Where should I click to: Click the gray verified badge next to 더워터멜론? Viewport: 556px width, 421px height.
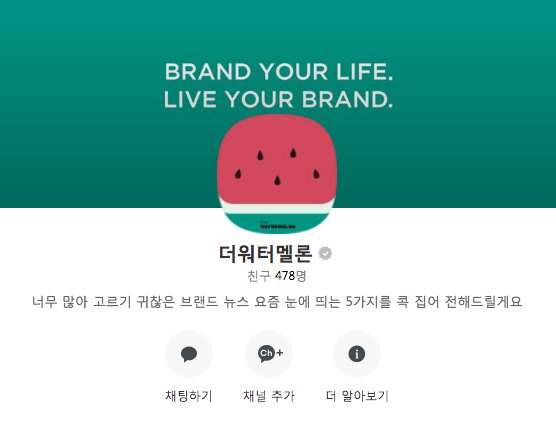325,253
